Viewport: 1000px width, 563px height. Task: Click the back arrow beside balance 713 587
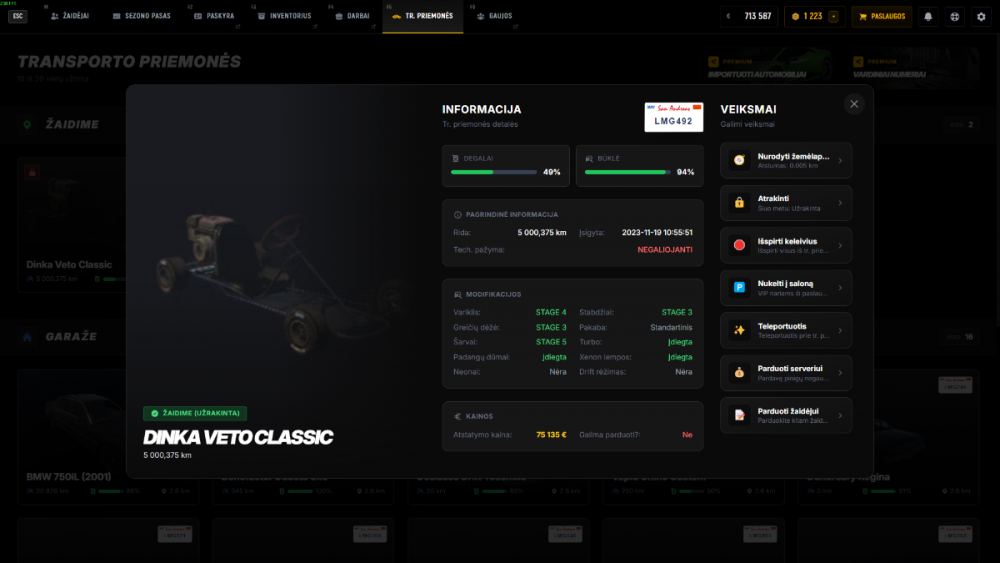728,17
